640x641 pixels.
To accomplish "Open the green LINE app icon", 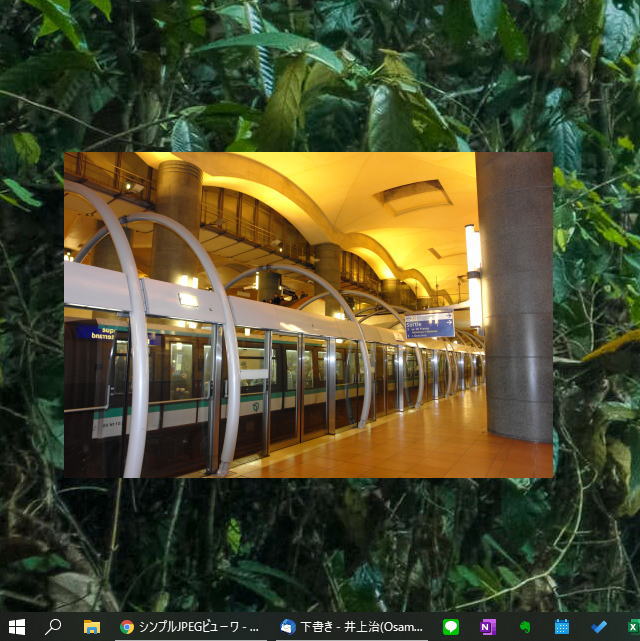I will [451, 627].
